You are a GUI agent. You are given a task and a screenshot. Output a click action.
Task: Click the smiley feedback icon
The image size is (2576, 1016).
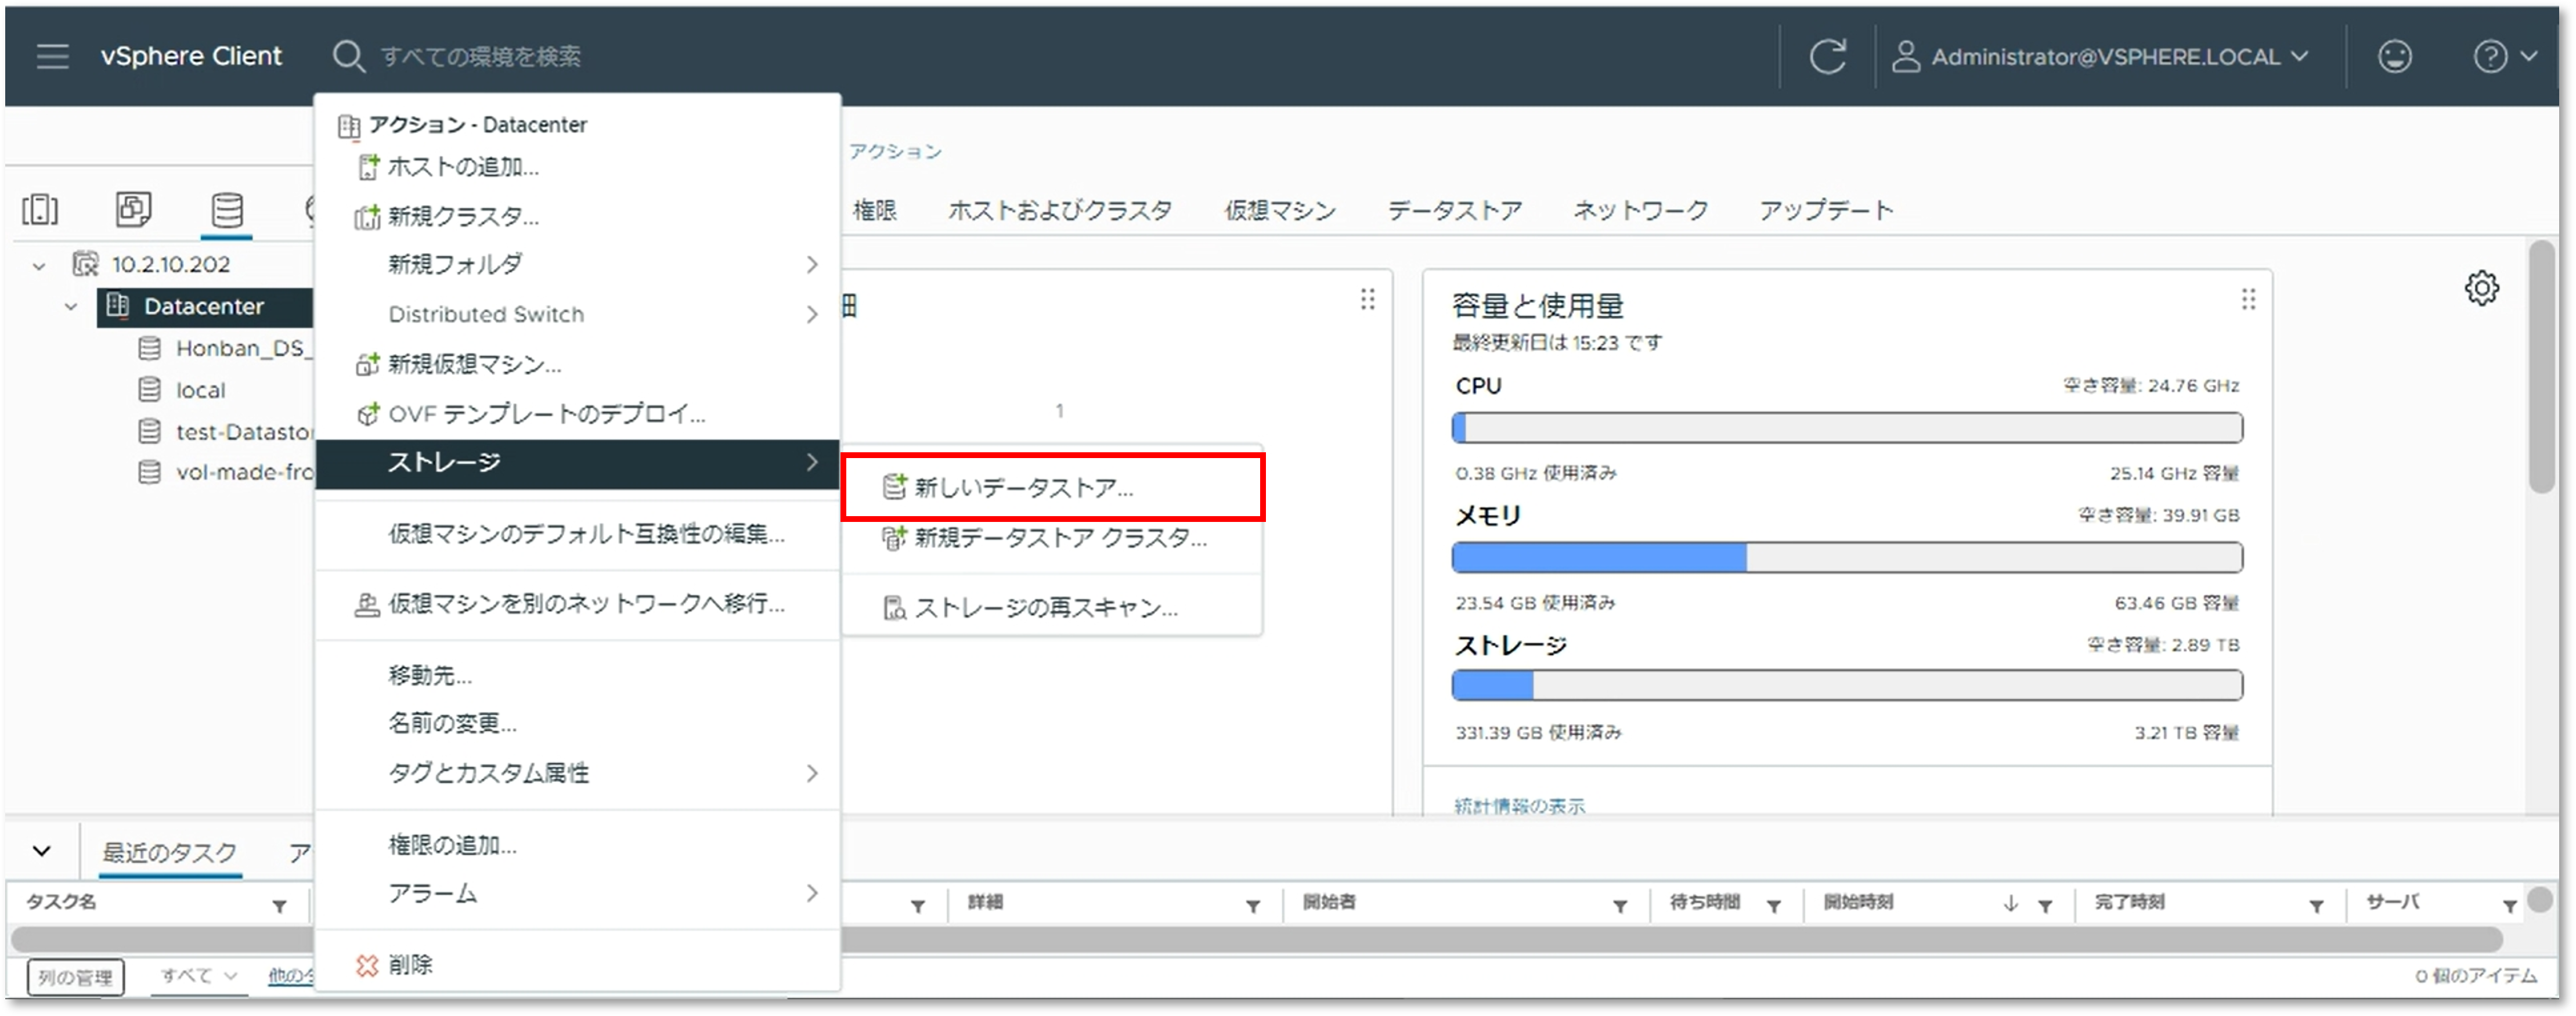2394,56
